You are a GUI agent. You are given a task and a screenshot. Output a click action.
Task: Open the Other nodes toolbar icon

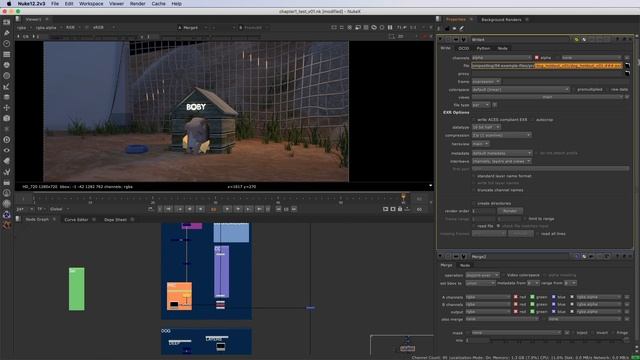7,182
